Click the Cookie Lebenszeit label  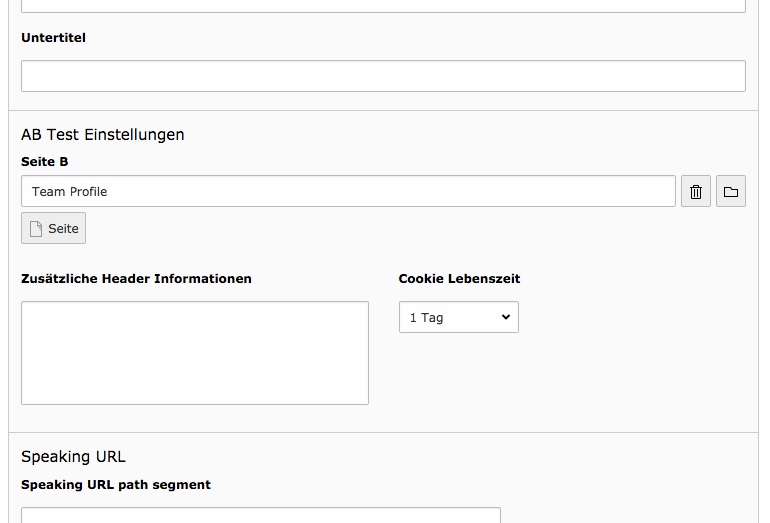click(x=459, y=278)
